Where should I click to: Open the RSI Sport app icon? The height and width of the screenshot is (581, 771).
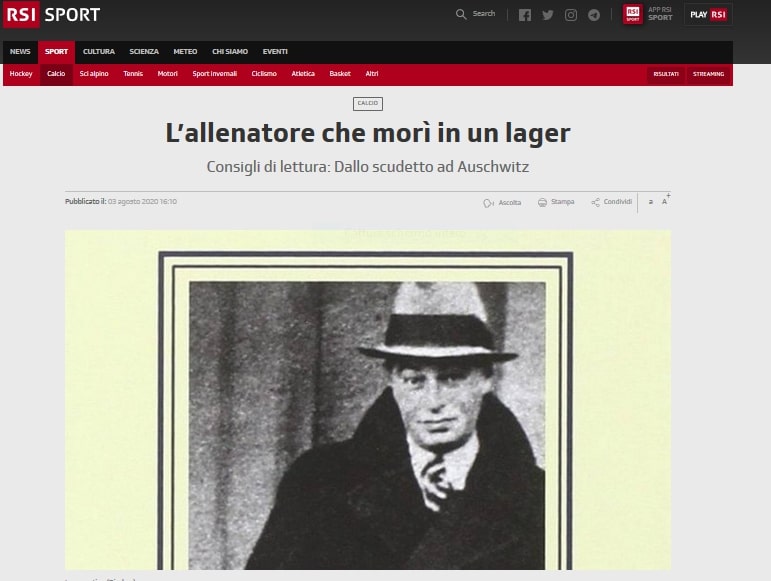(633, 14)
